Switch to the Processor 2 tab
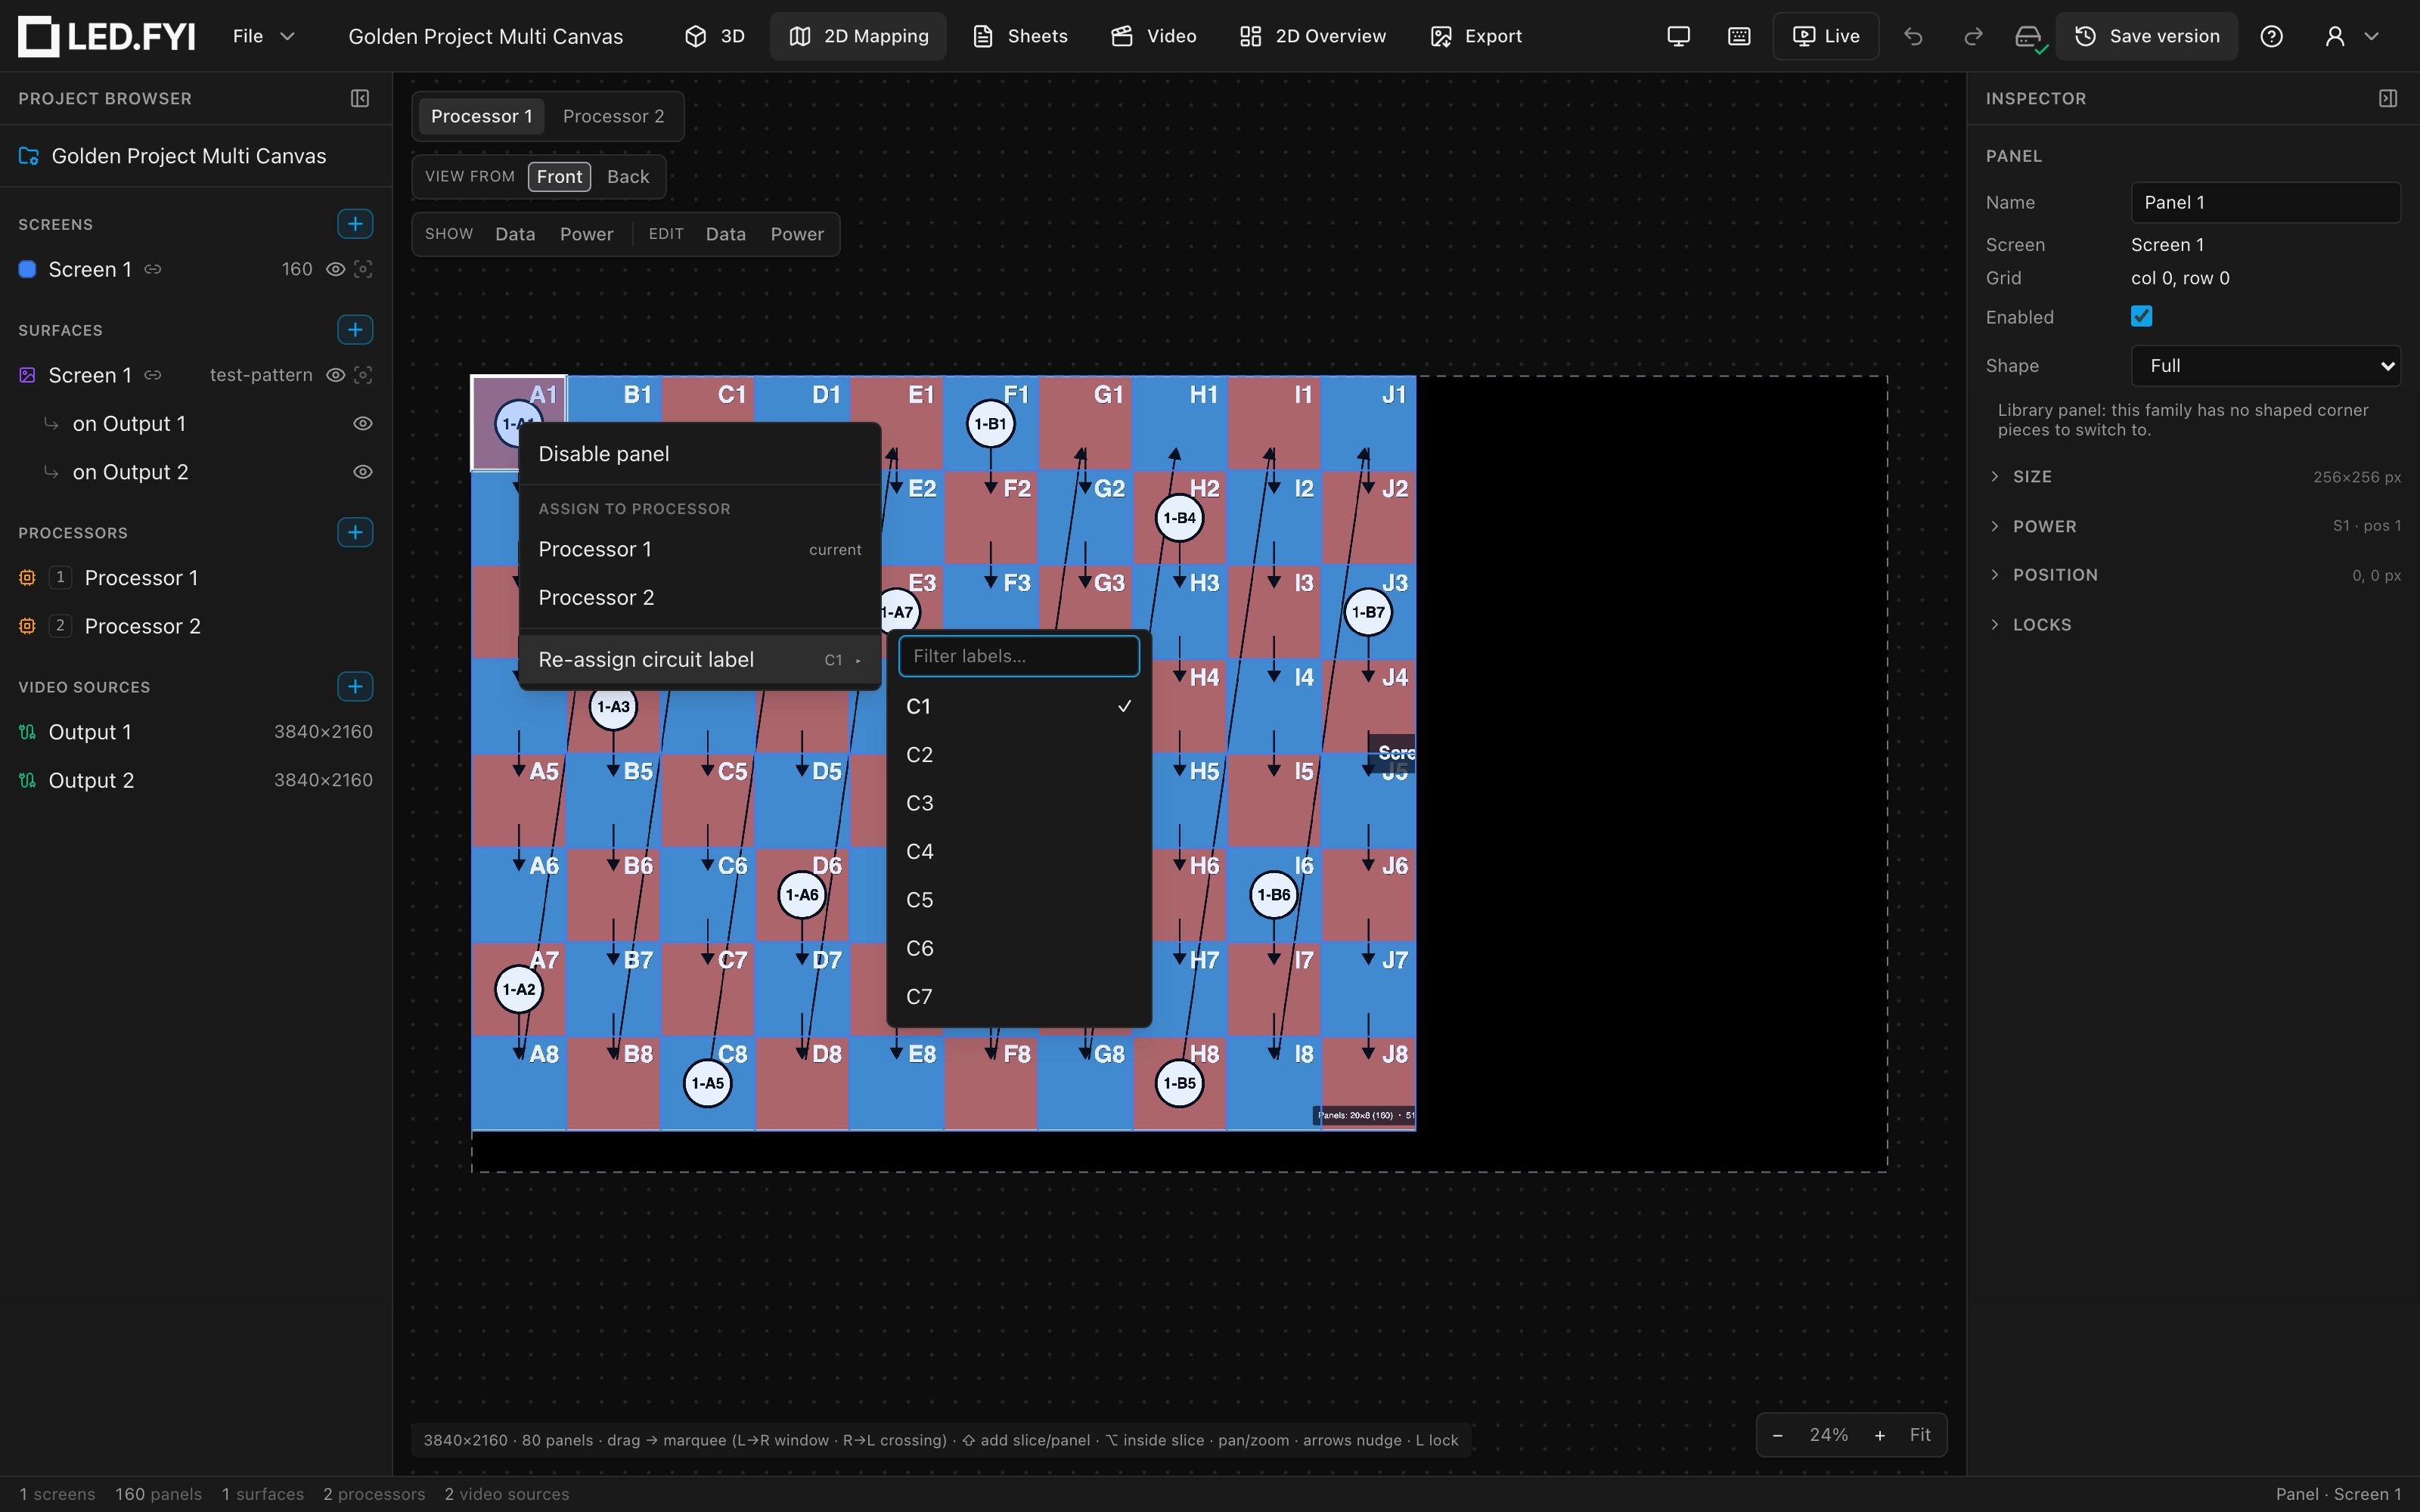The height and width of the screenshot is (1512, 2420). click(x=613, y=116)
